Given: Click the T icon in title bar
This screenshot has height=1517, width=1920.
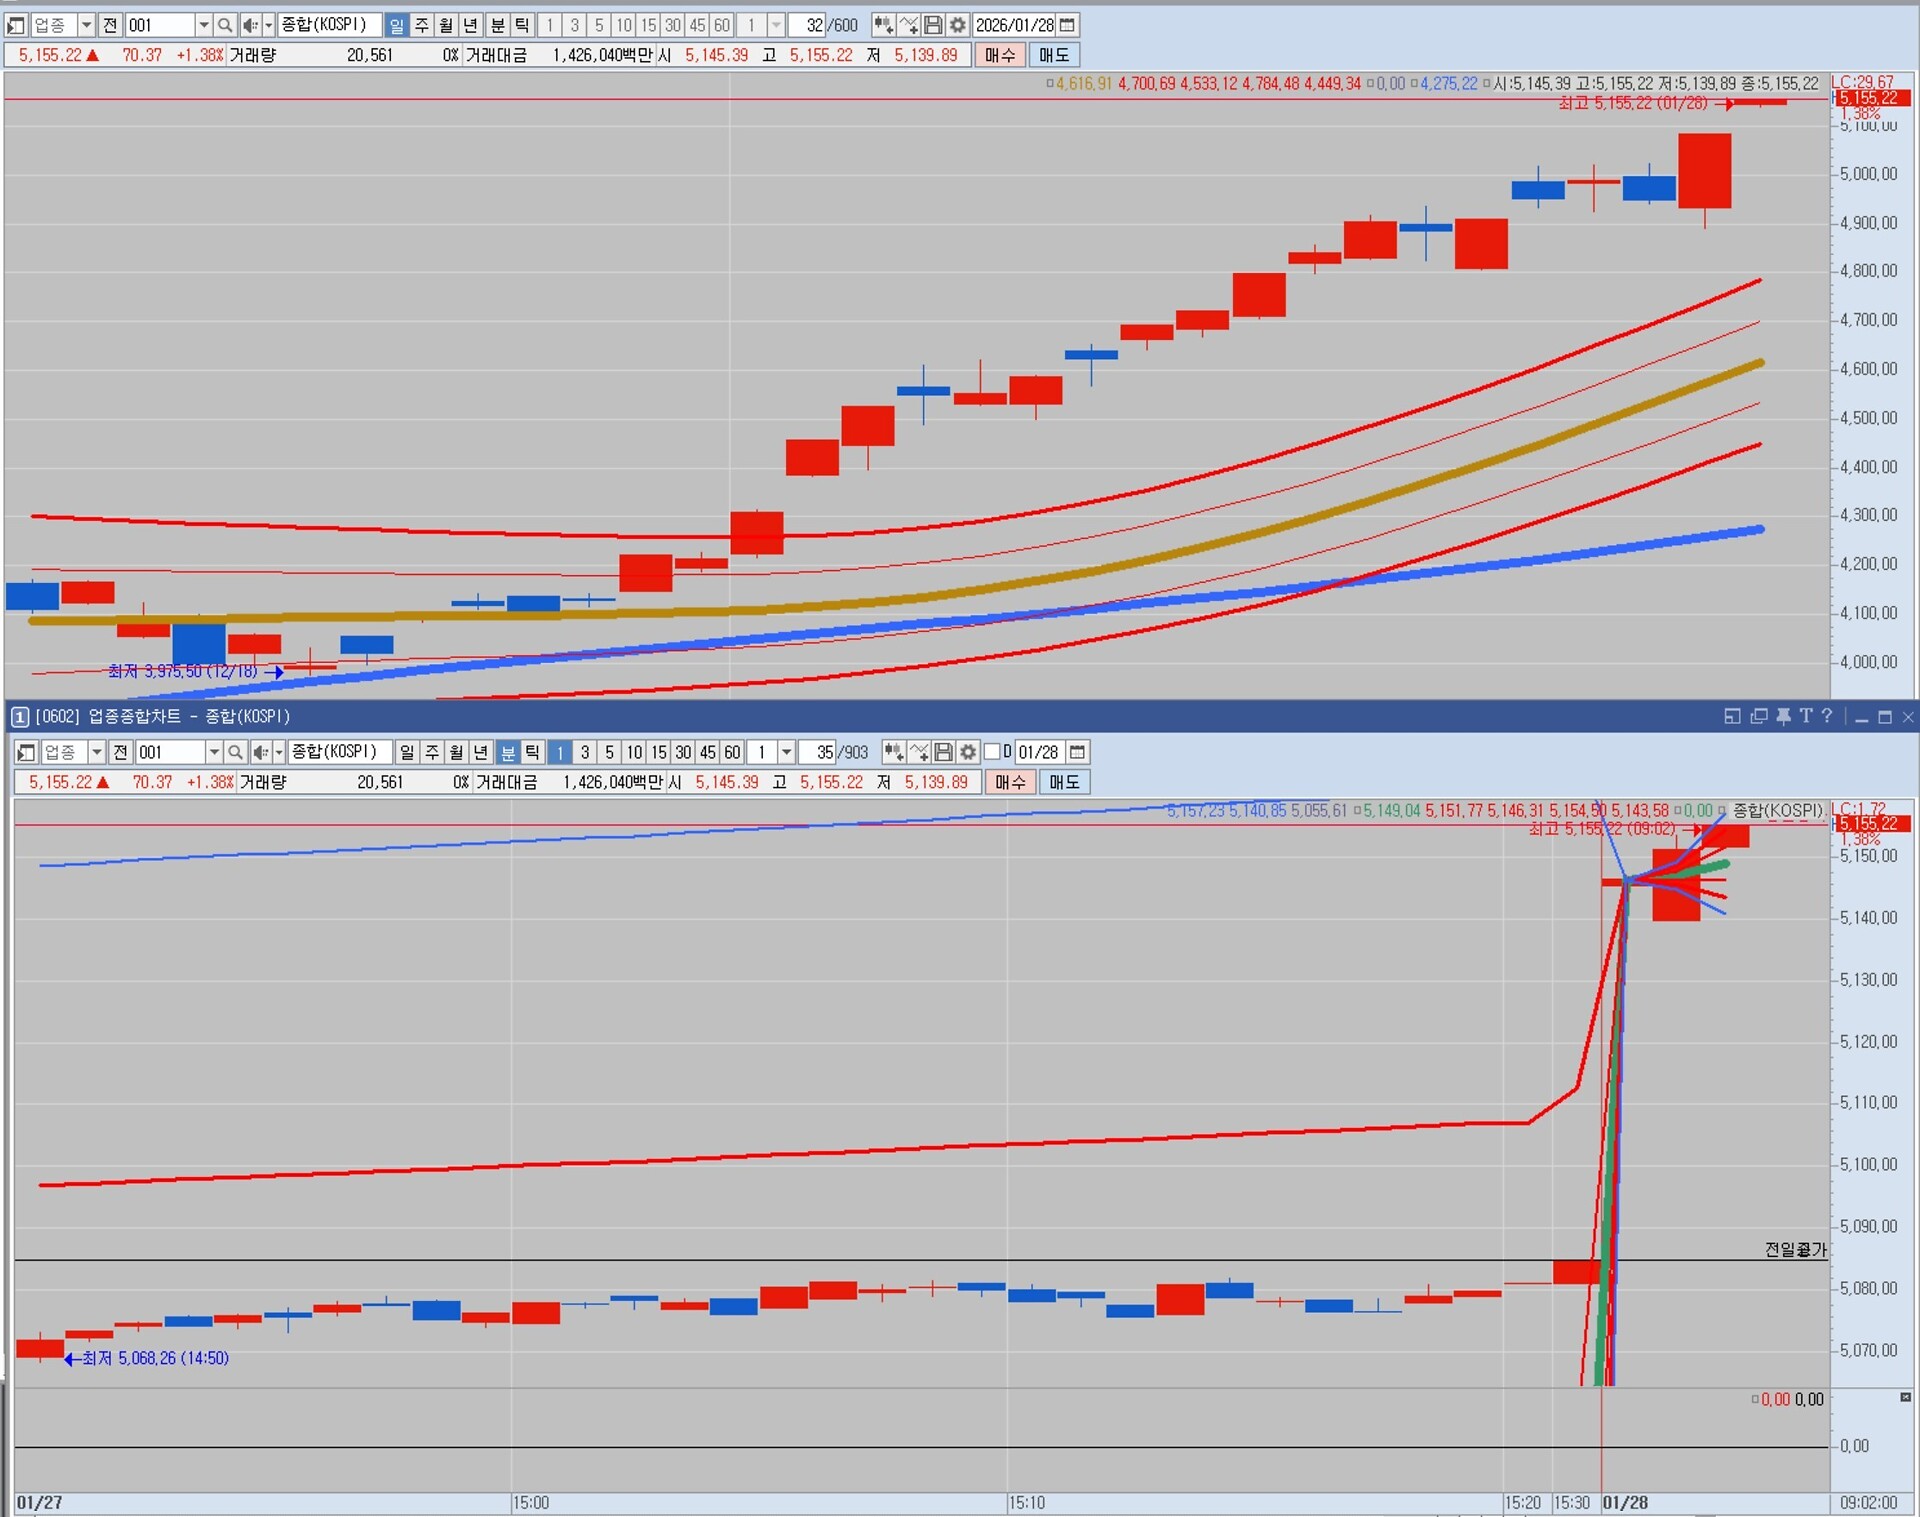Looking at the screenshot, I should [1805, 716].
